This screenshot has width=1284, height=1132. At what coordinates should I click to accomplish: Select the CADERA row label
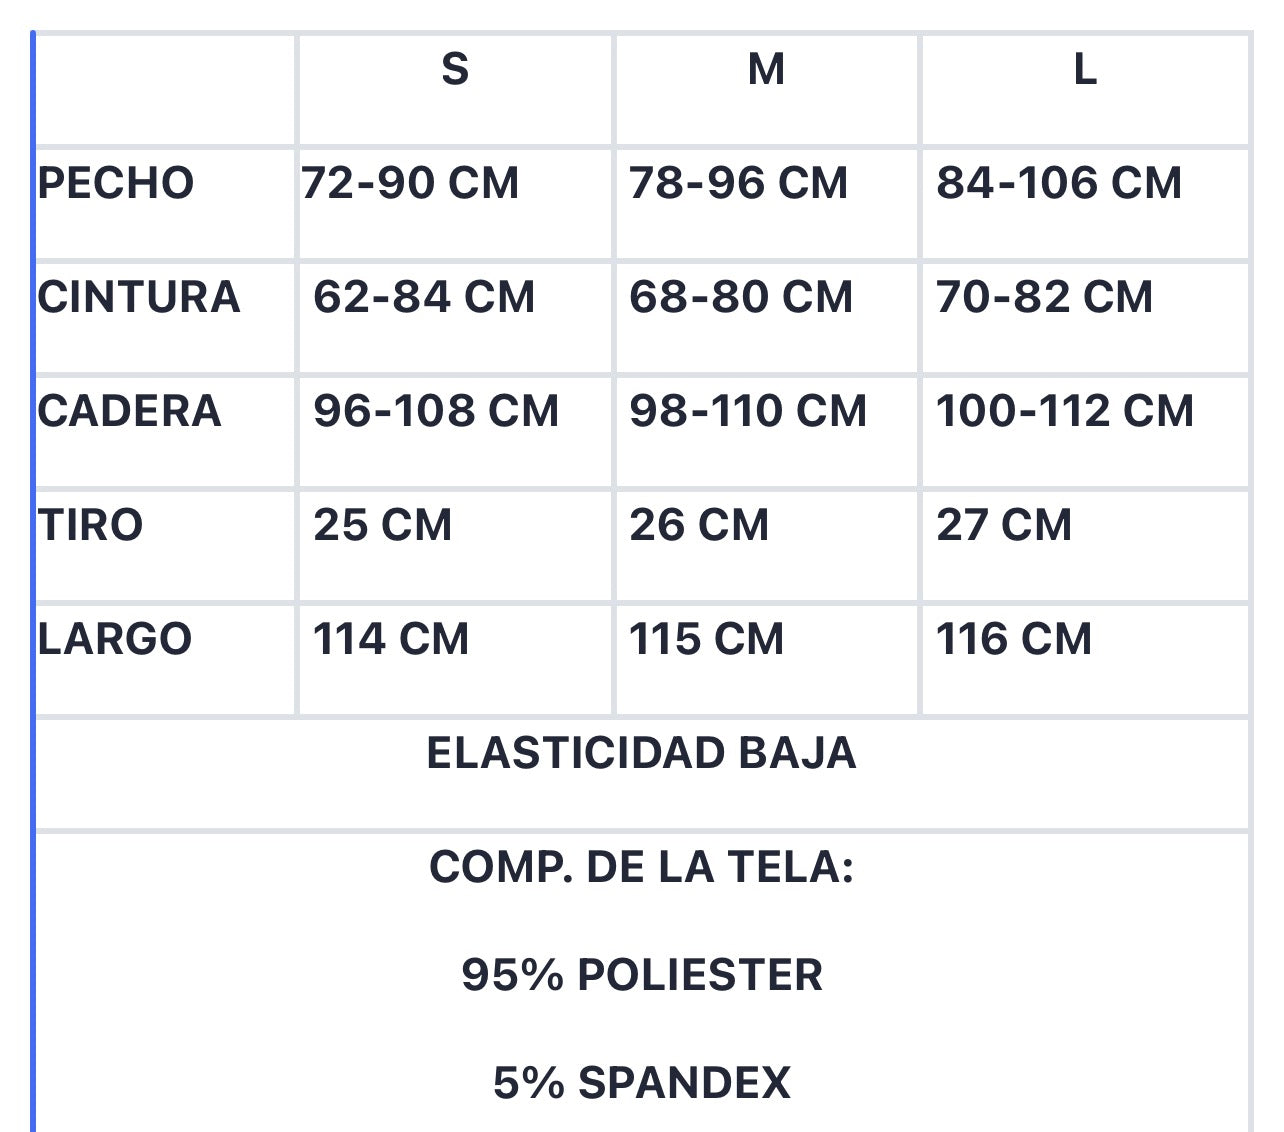129,411
